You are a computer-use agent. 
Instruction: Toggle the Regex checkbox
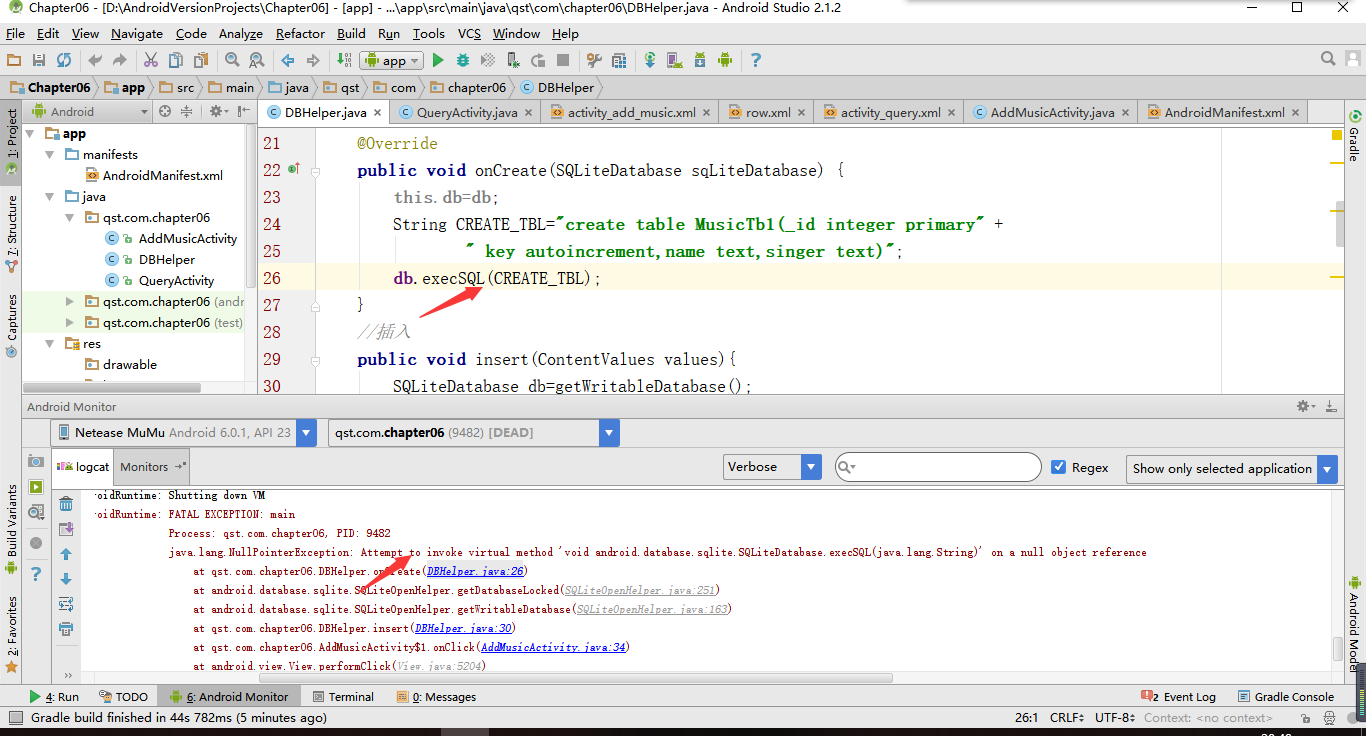coord(1059,467)
